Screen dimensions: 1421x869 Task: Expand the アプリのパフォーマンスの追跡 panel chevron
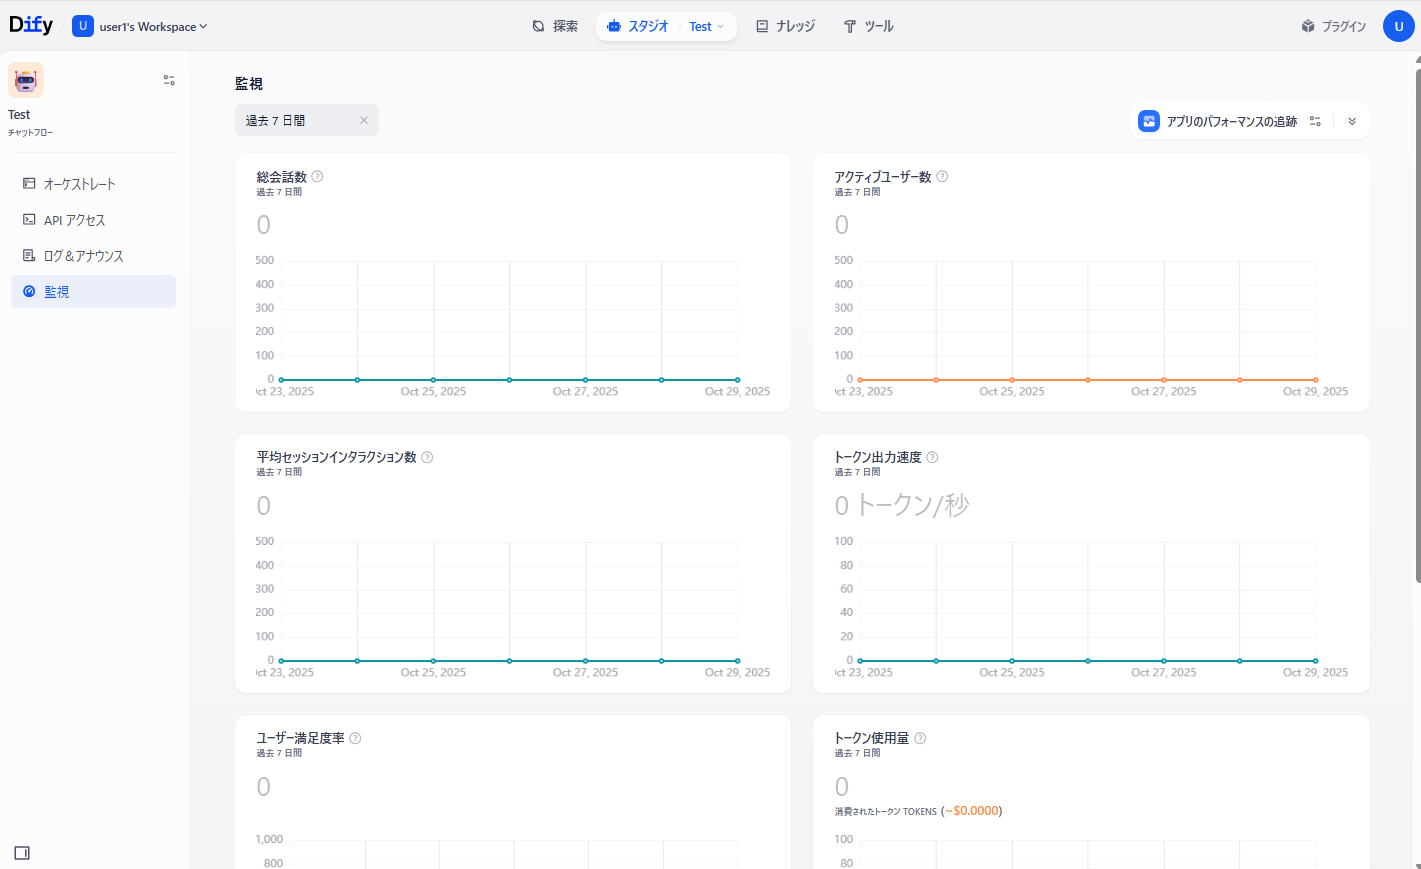[1352, 121]
